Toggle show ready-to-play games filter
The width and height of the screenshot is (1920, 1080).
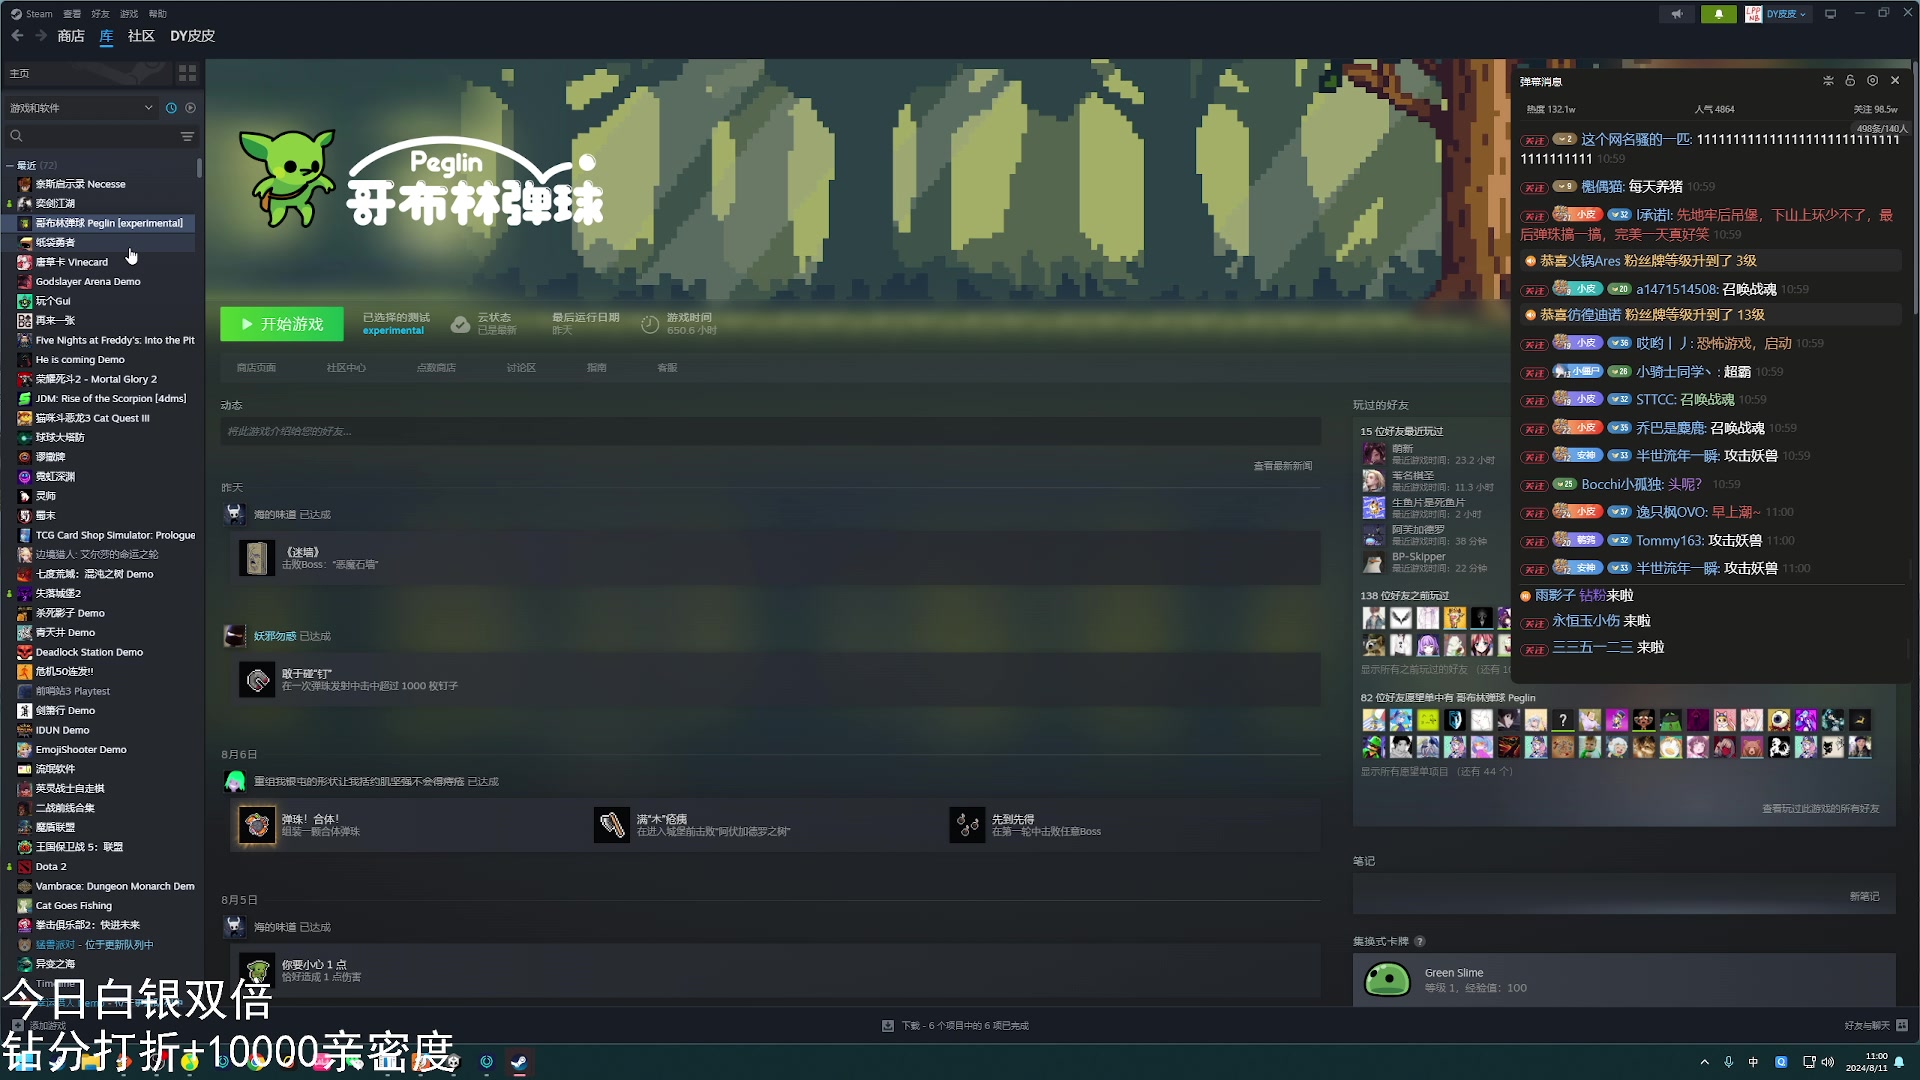[x=191, y=108]
